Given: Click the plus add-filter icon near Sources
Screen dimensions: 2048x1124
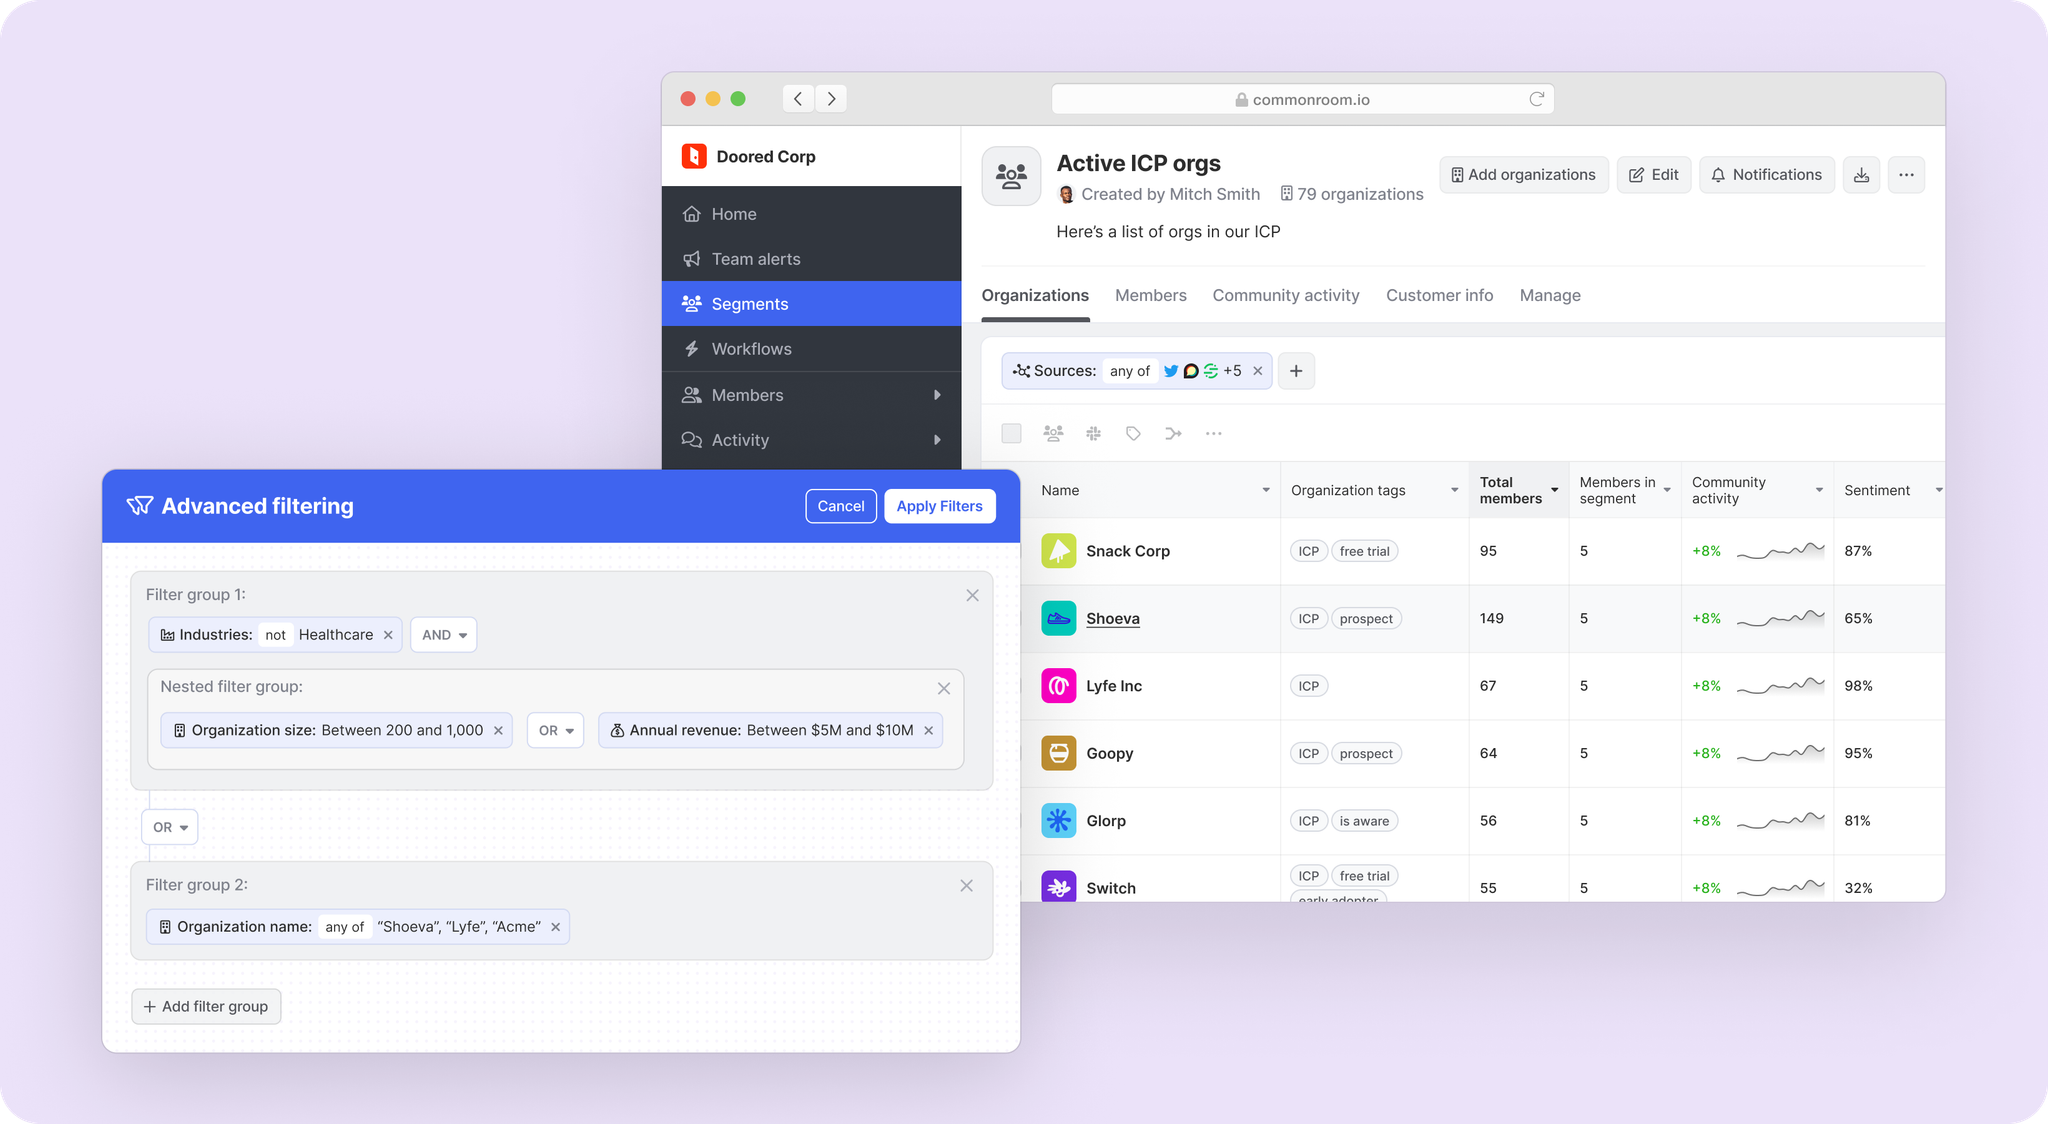Looking at the screenshot, I should 1296,371.
